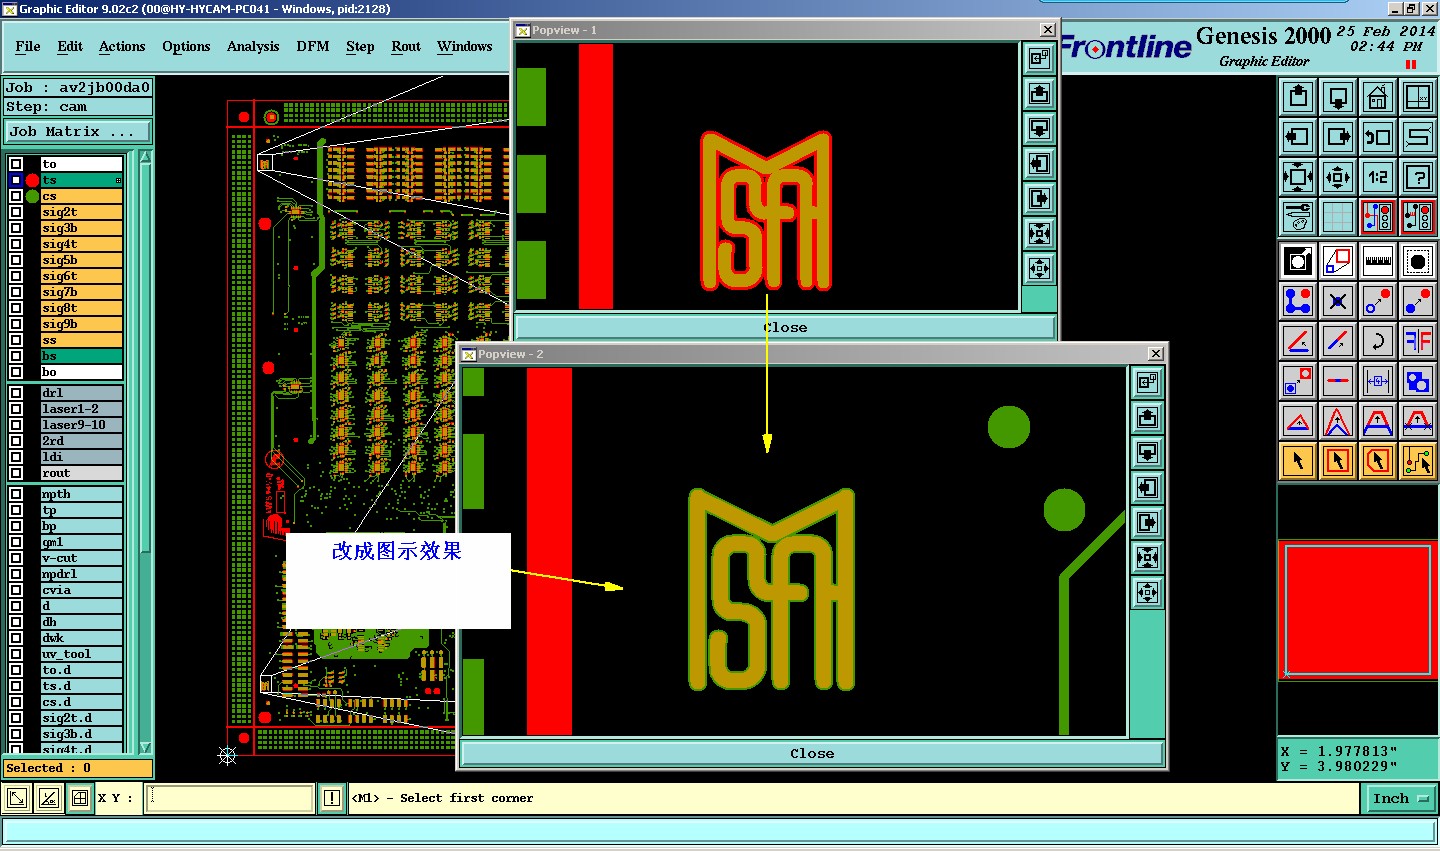Image resolution: width=1440 pixels, height=851 pixels.
Task: Toggle checkbox for the ss layer
Action: [16, 340]
